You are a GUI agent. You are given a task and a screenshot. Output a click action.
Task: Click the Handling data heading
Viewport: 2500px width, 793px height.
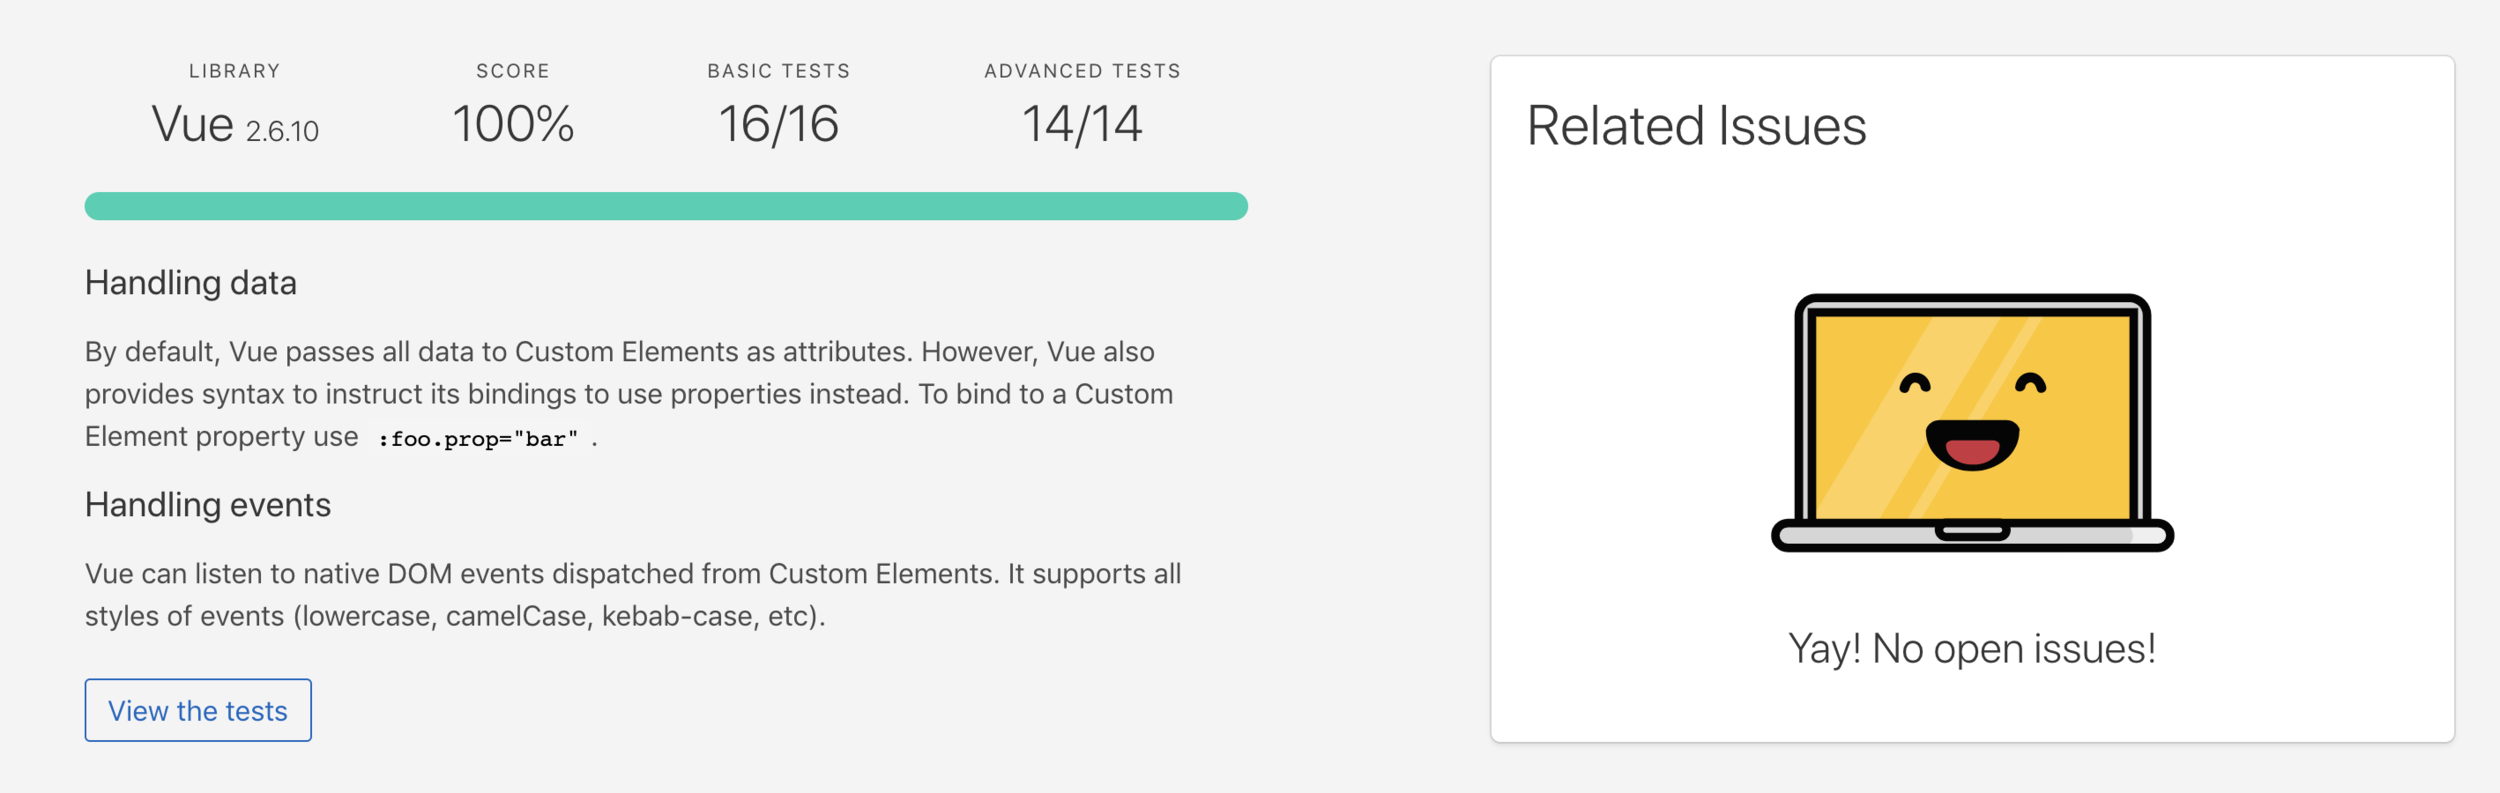(x=191, y=283)
